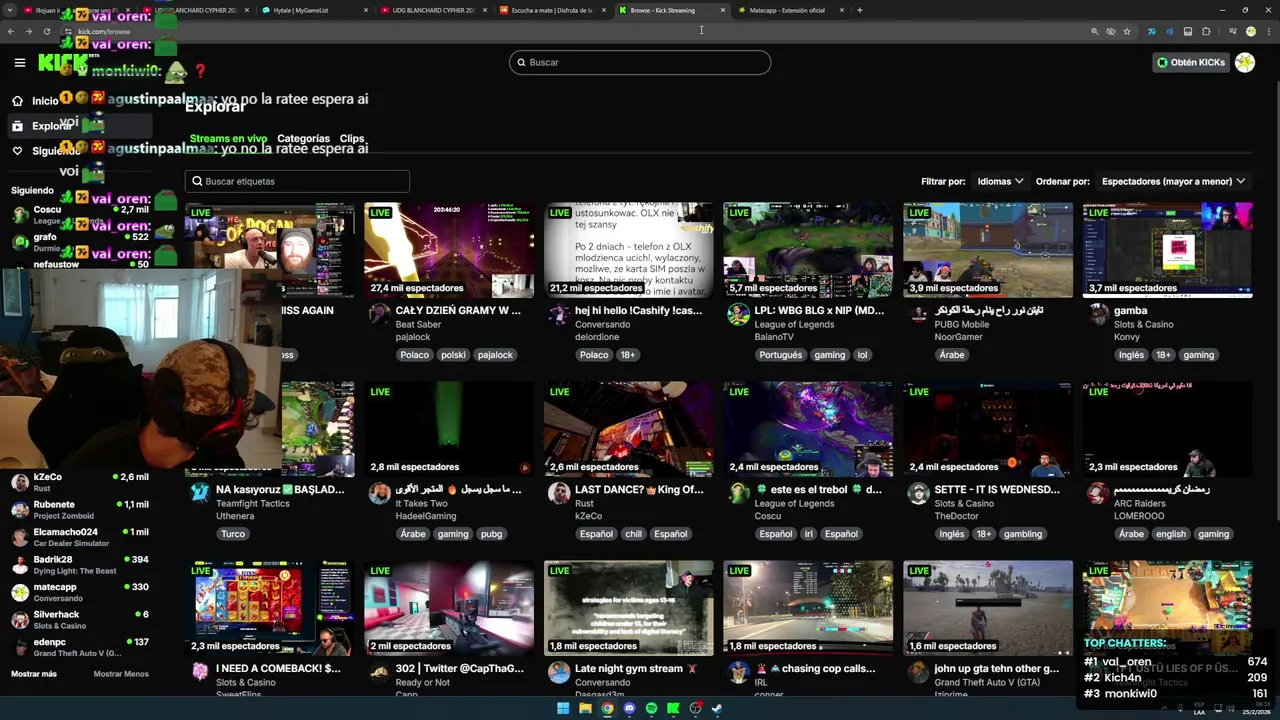This screenshot has height=720, width=1280.
Task: Click the Kick app icon in taskbar
Action: [x=673, y=708]
